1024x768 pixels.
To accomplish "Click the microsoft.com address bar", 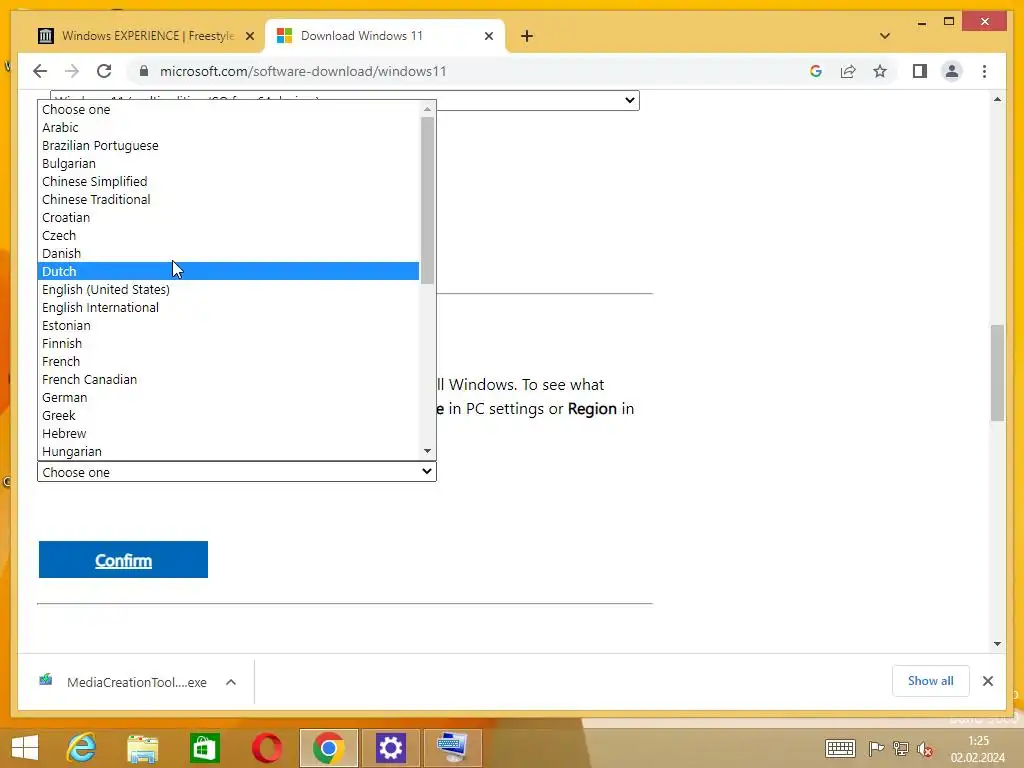I will coord(303,71).
